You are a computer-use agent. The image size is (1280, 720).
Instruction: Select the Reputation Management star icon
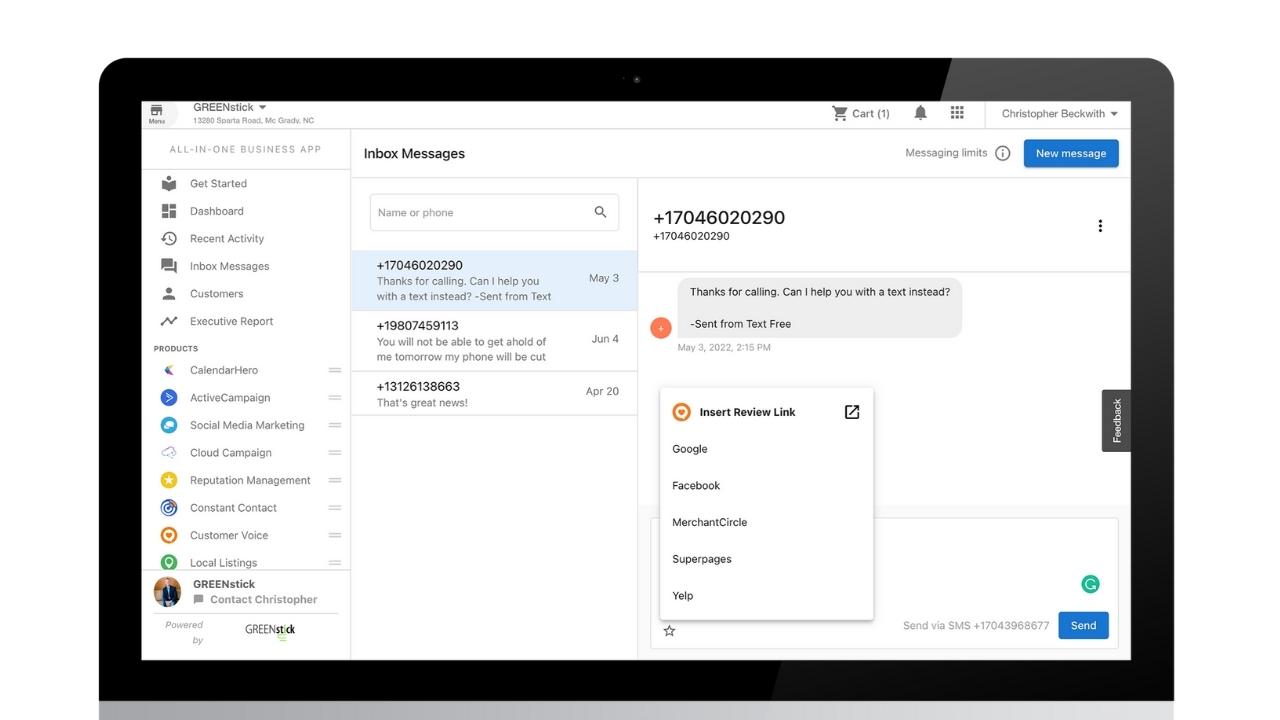click(x=168, y=480)
